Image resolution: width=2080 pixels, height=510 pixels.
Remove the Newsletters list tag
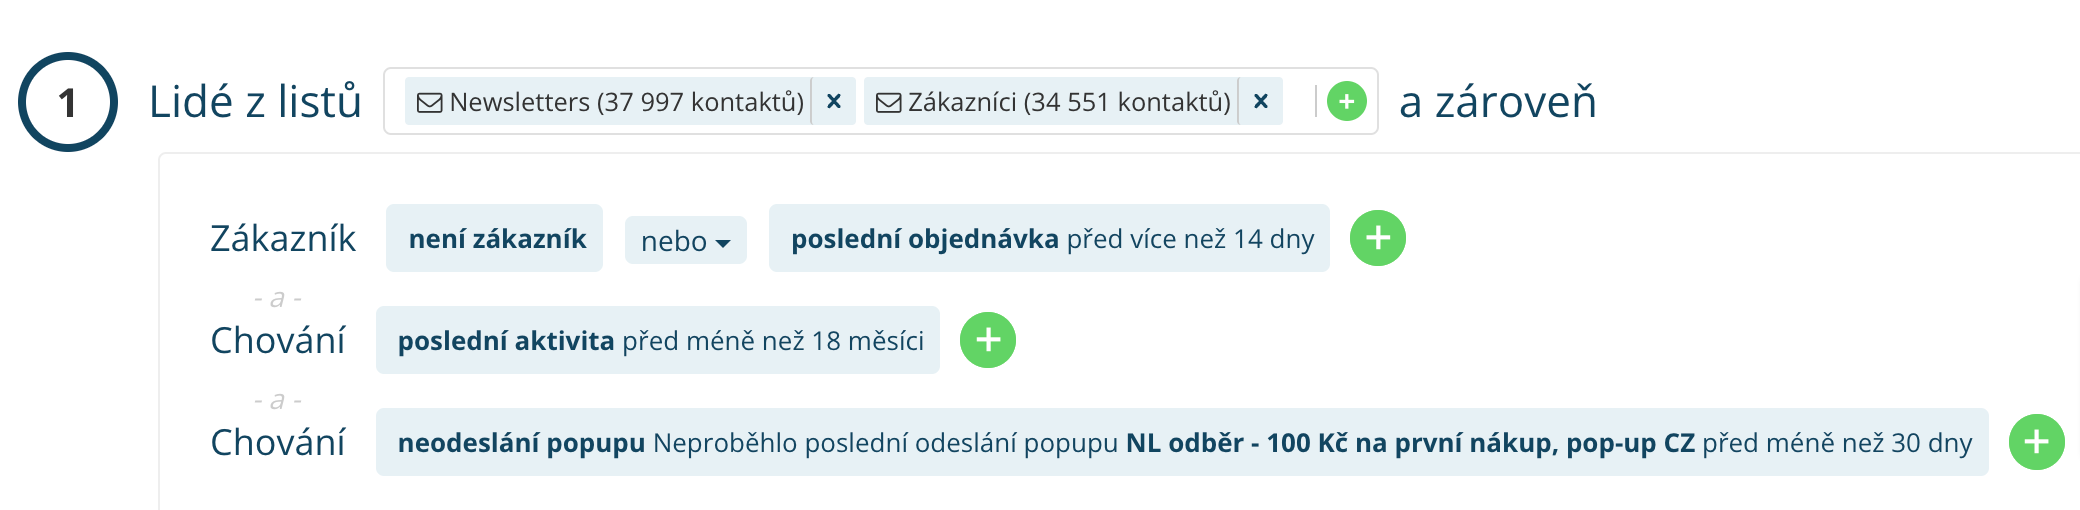[x=834, y=101]
